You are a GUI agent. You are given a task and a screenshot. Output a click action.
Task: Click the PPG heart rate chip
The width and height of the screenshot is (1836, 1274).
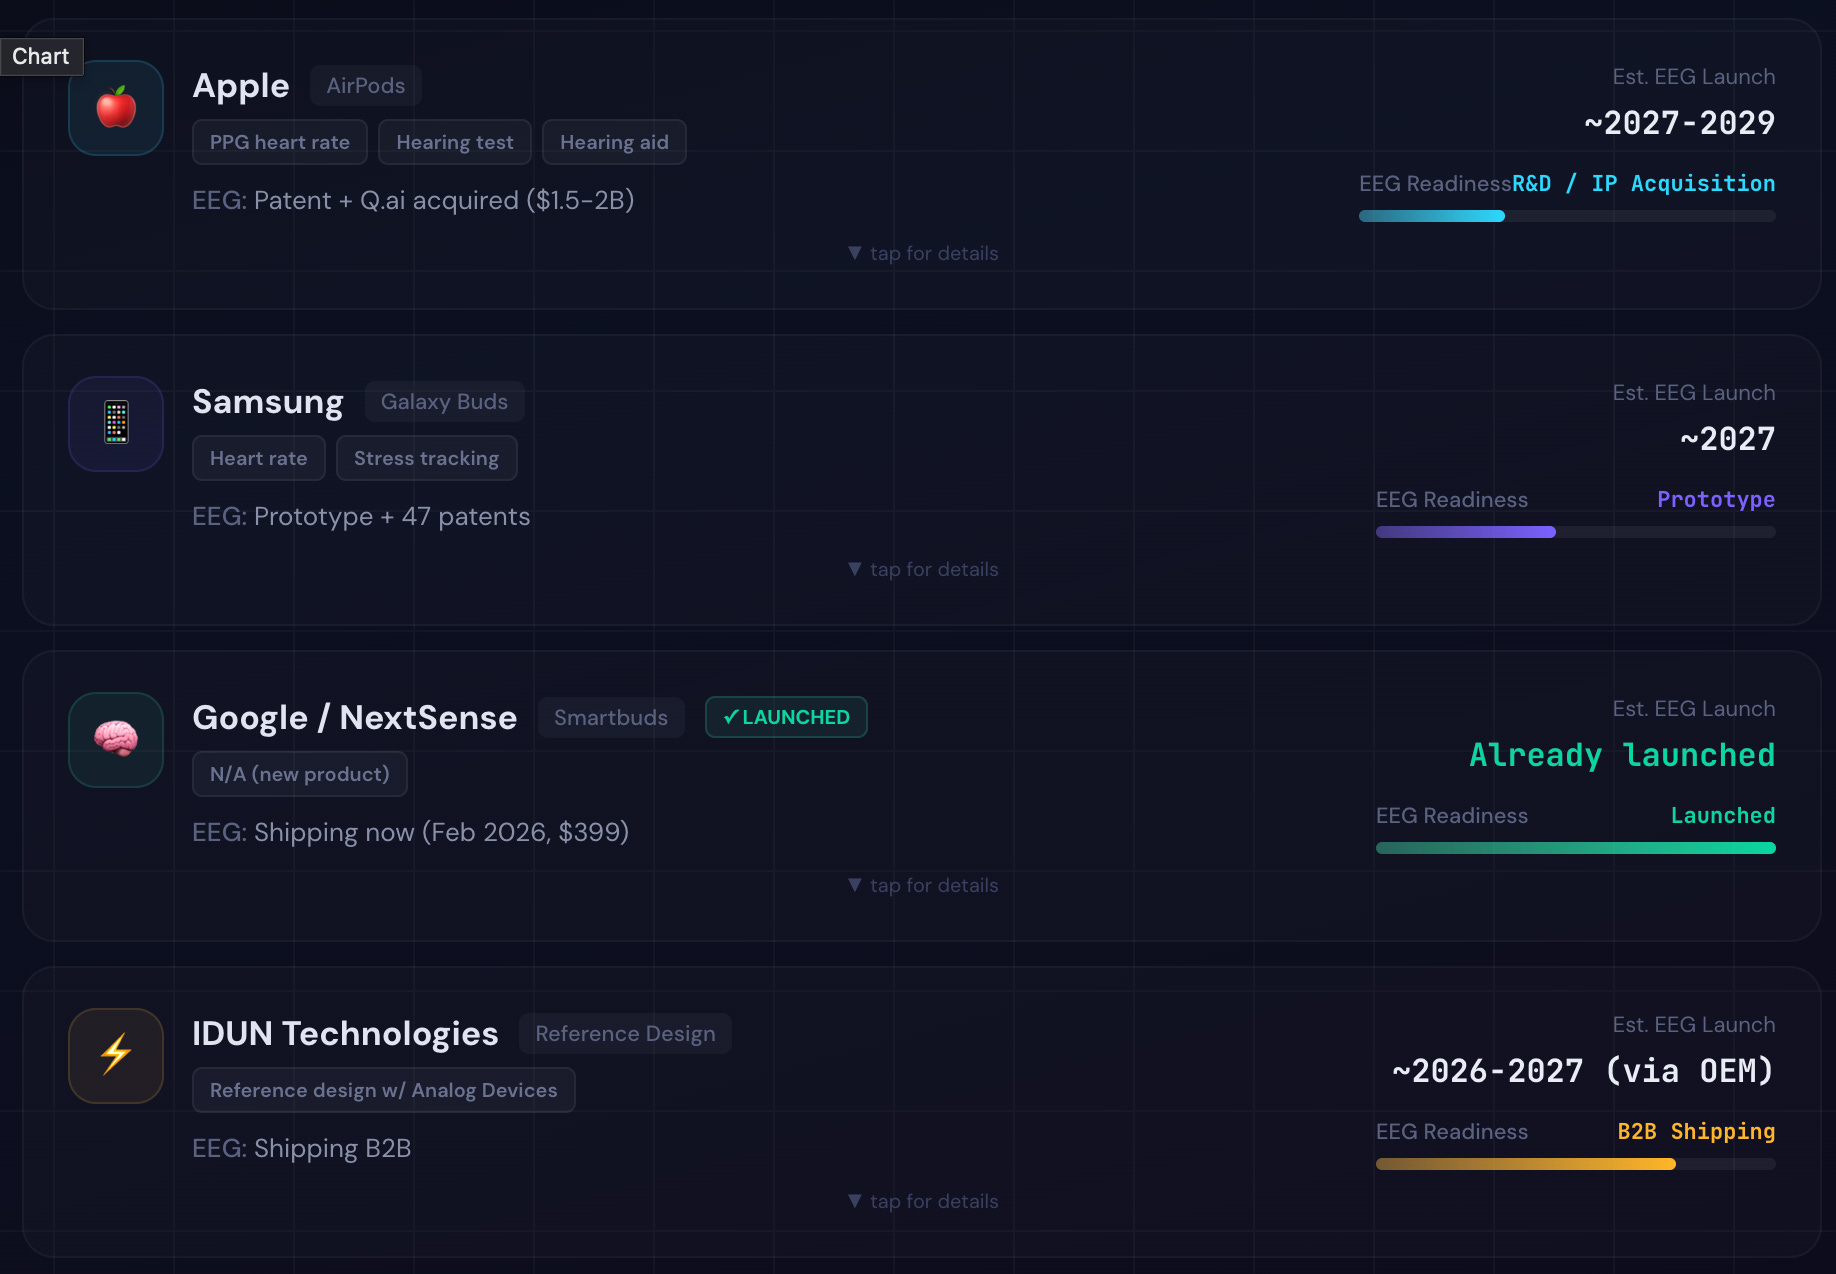click(x=280, y=142)
